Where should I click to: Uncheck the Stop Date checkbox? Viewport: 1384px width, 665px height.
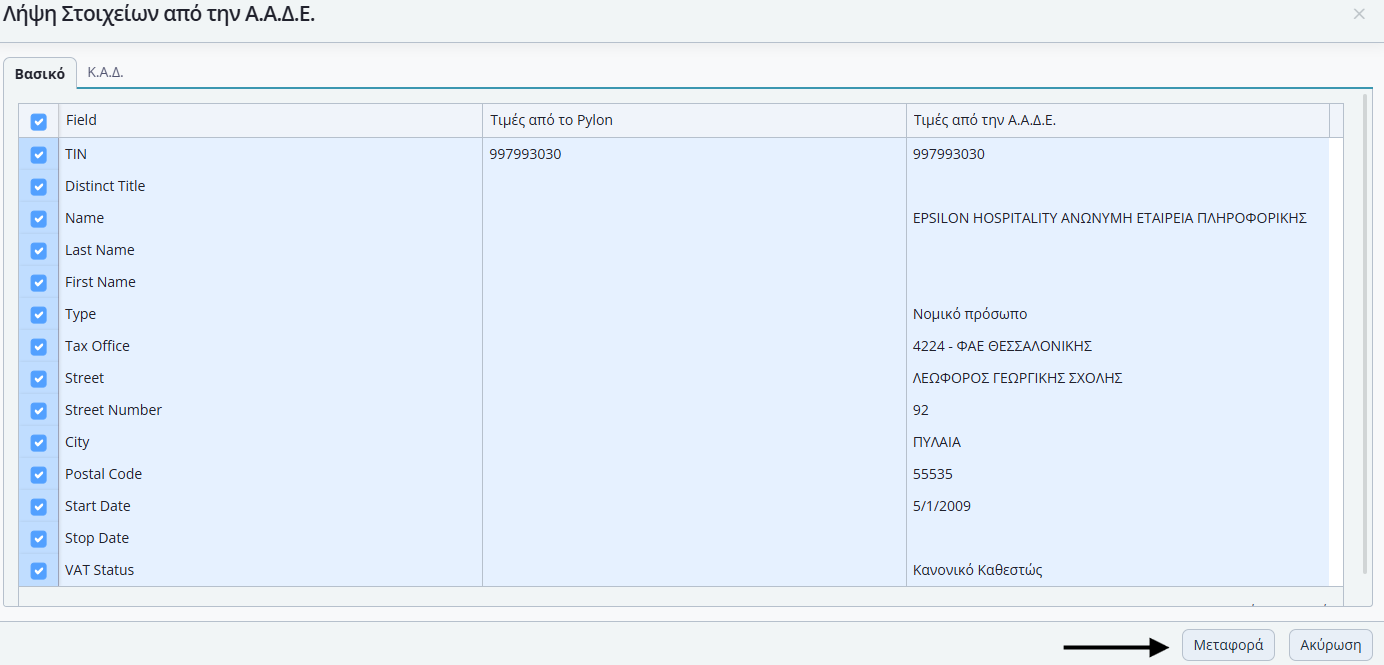tap(39, 539)
